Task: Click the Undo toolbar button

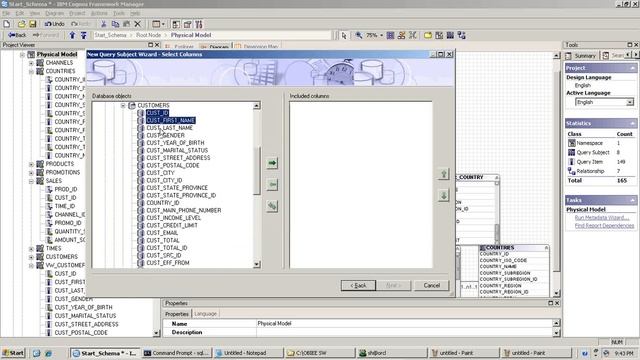Action: [55, 24]
